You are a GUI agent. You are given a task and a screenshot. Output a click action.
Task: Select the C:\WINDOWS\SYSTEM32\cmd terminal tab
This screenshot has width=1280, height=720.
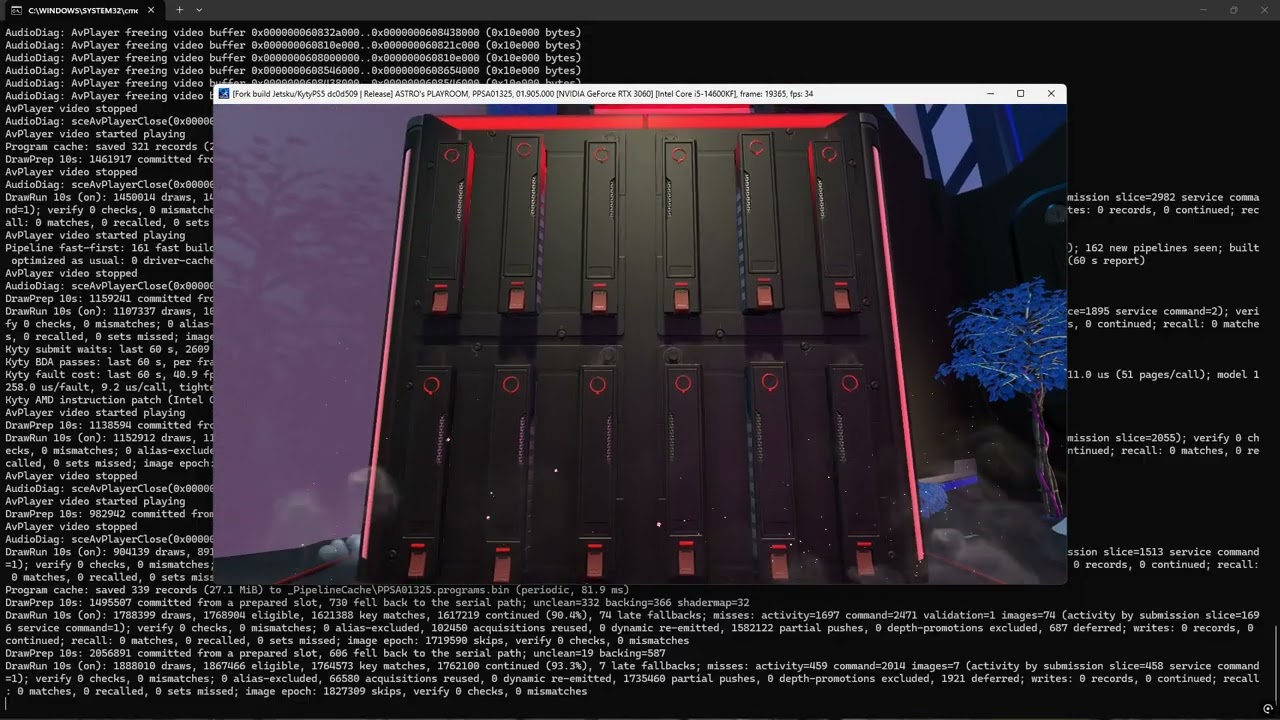[82, 10]
